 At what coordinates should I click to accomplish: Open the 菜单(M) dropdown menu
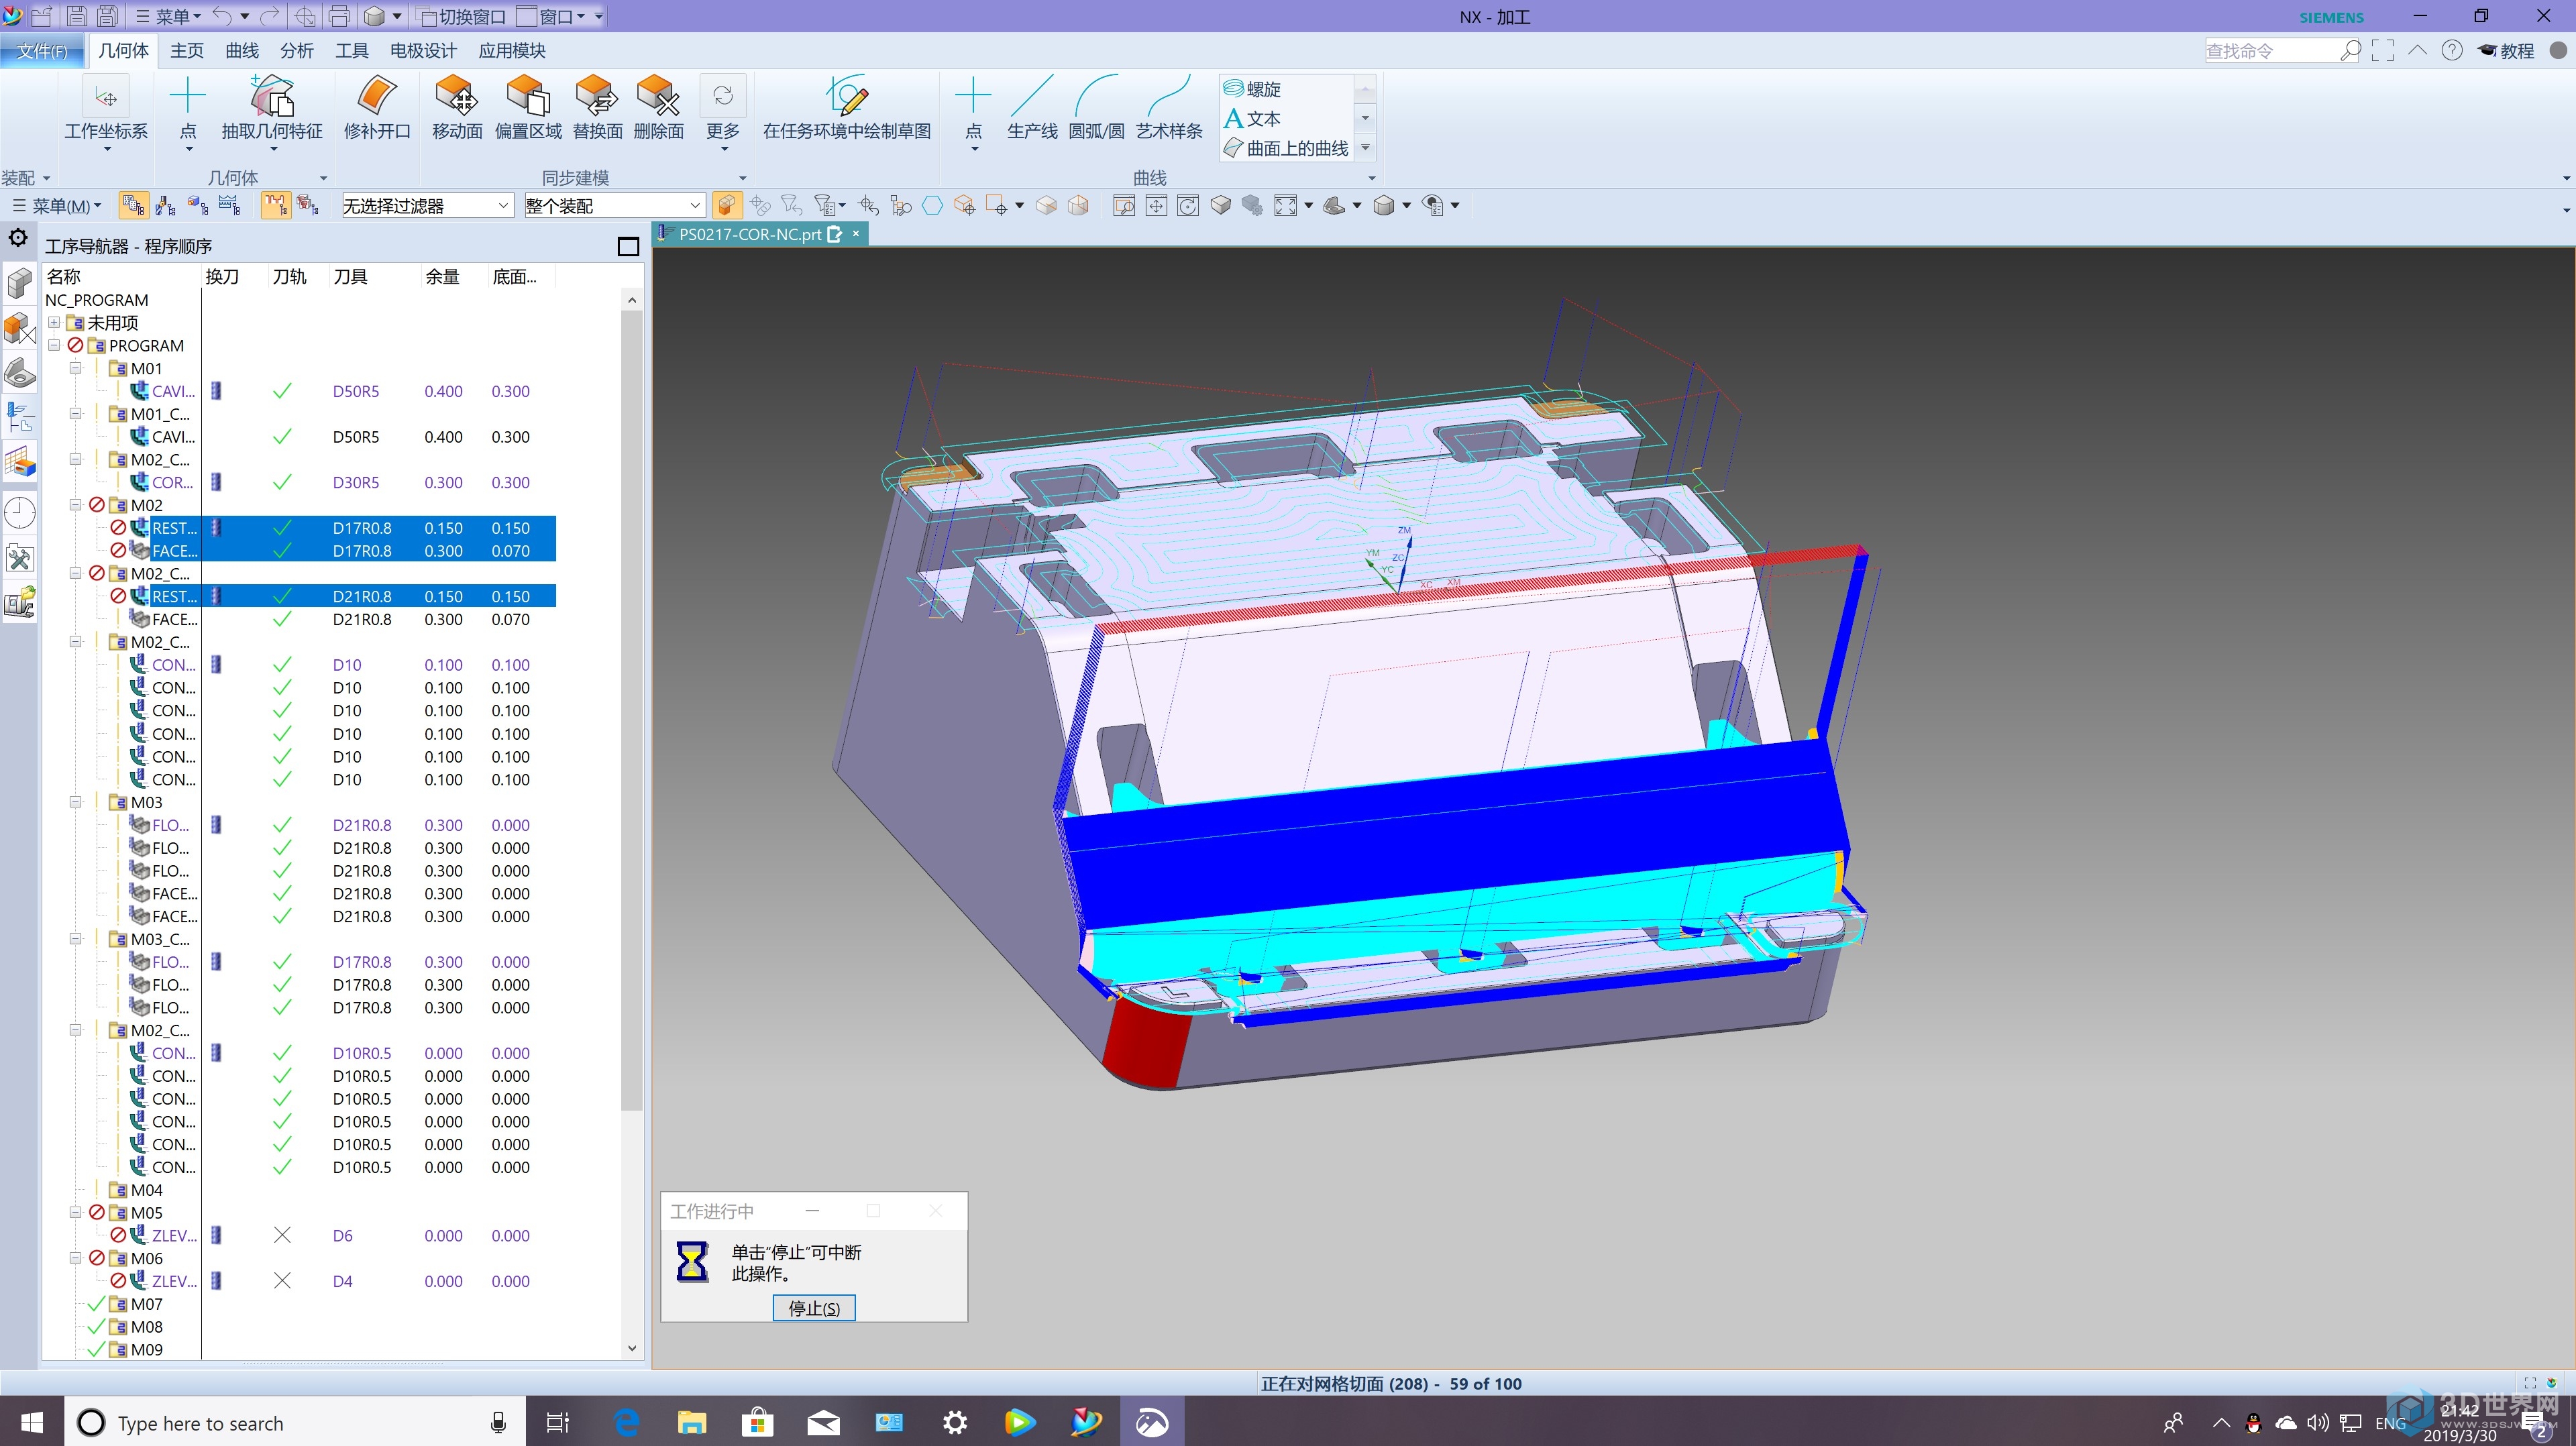[57, 205]
